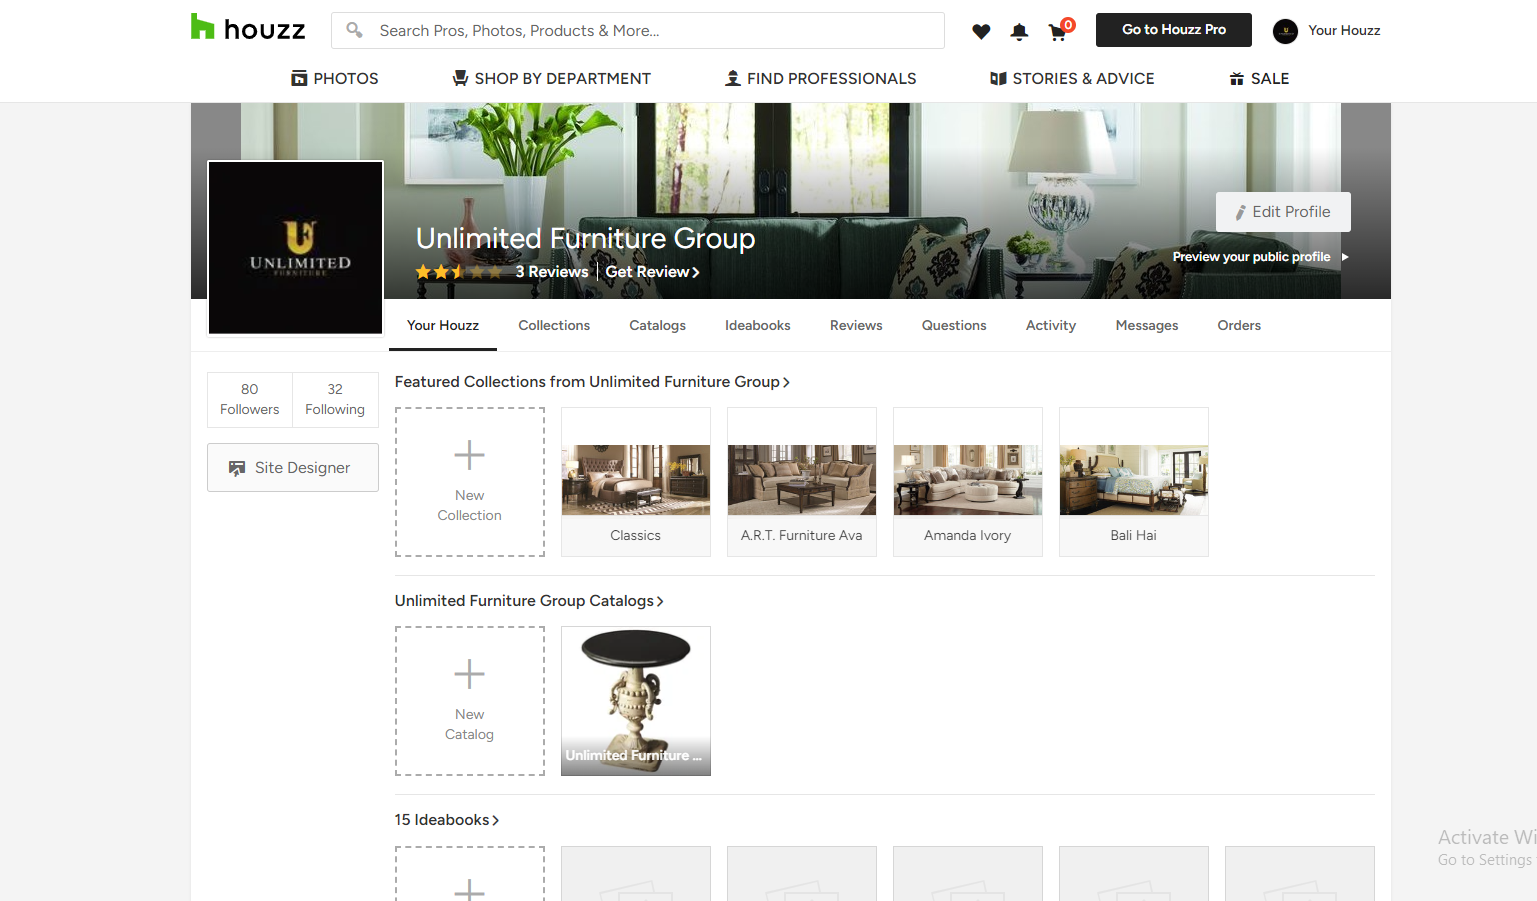Open the Photos menu
1537x901 pixels.
click(335, 78)
